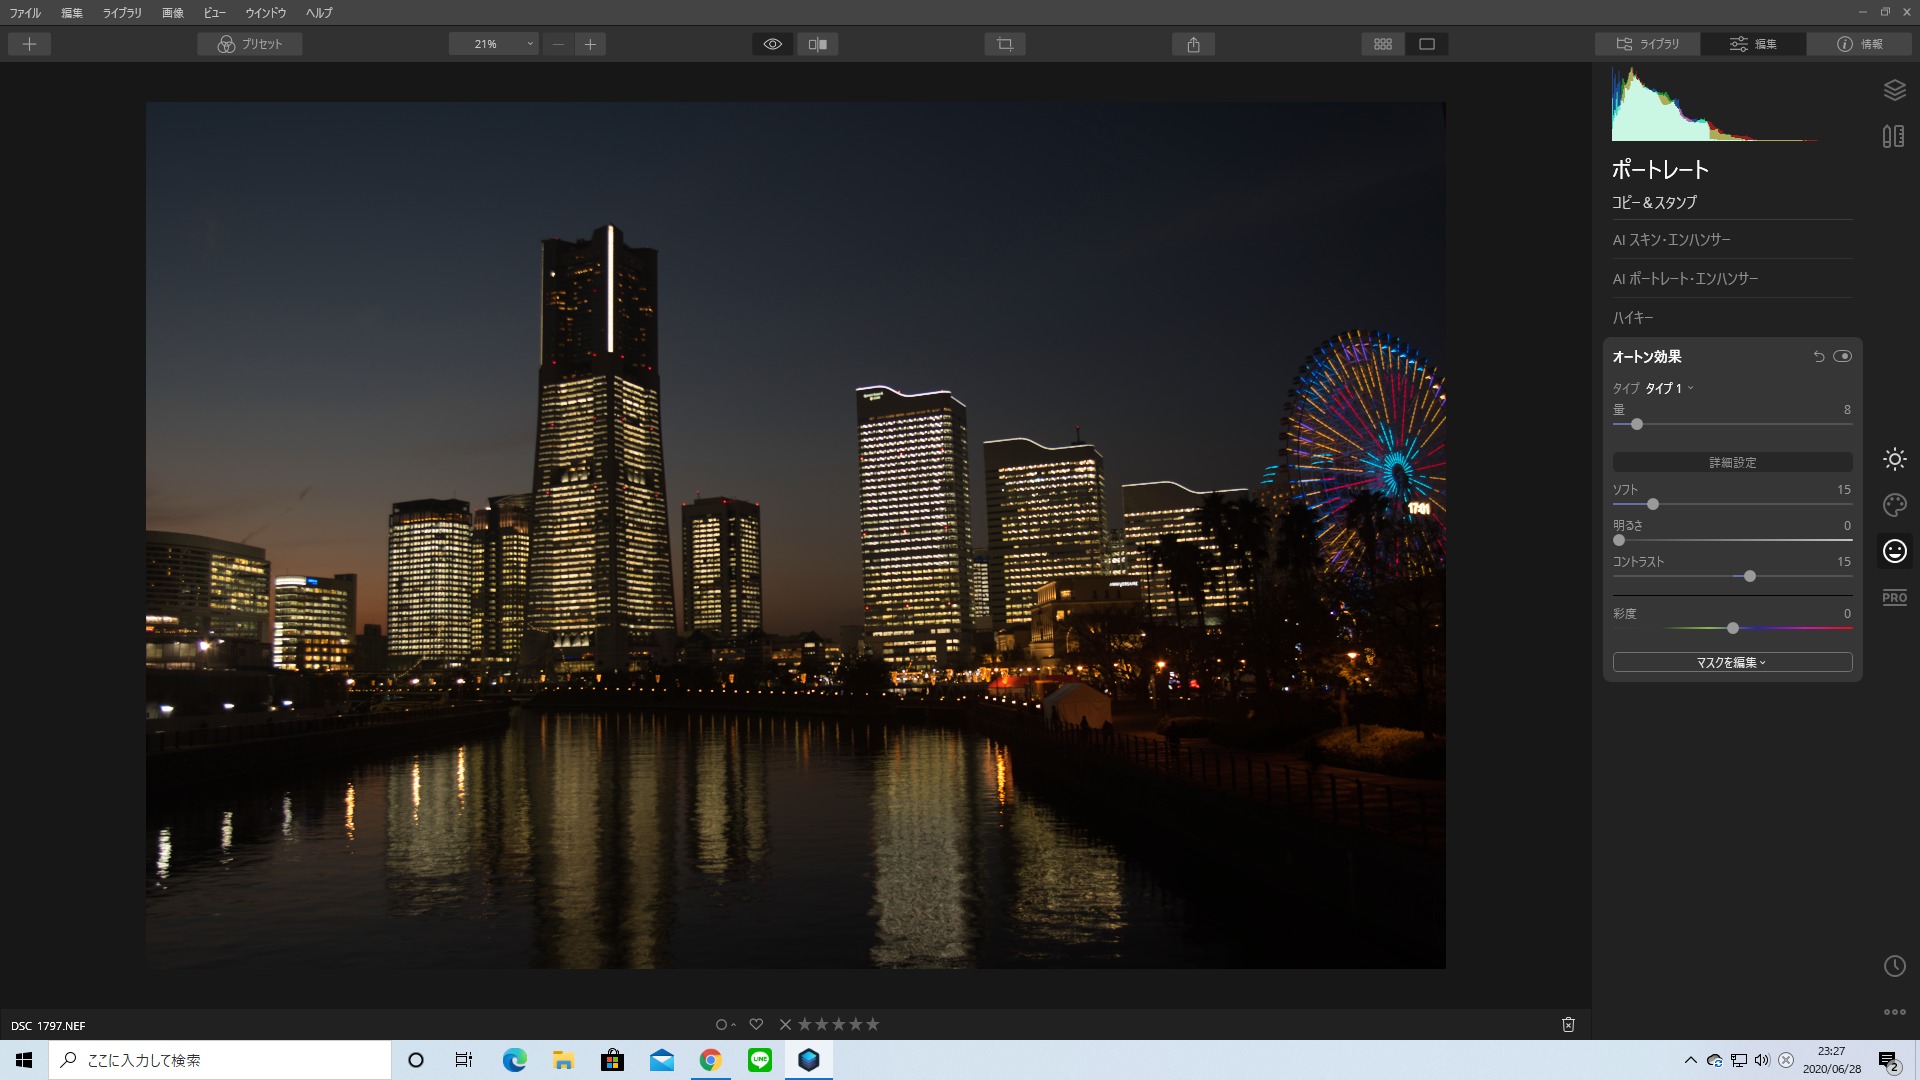Open the マスクを編集 dropdown
This screenshot has height=1080, width=1920.
tap(1732, 662)
